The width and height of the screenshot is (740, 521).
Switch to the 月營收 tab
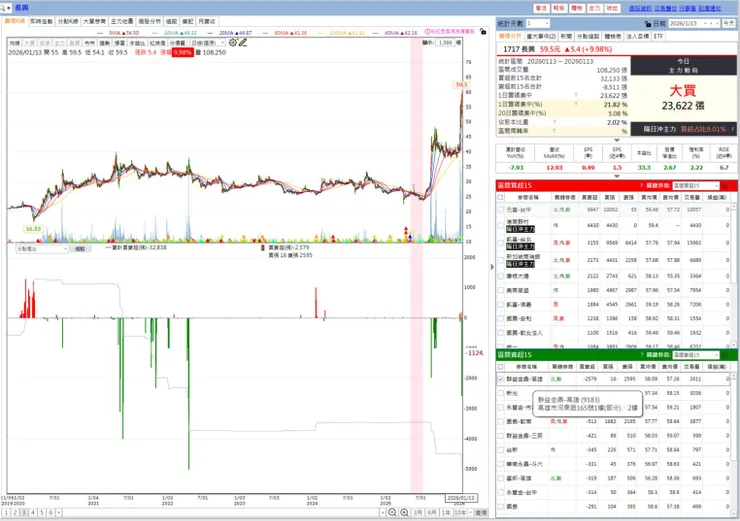(207, 21)
